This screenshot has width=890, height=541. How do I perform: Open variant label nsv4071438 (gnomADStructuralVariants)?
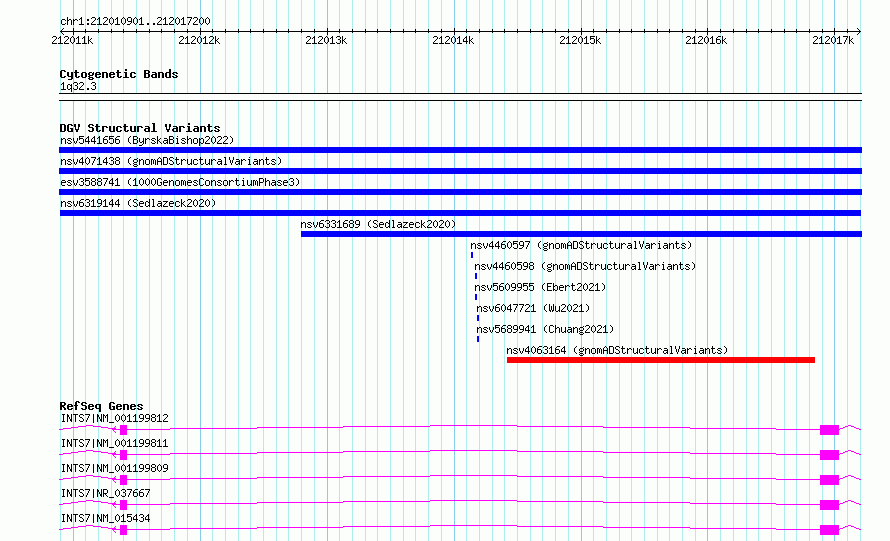click(x=171, y=161)
